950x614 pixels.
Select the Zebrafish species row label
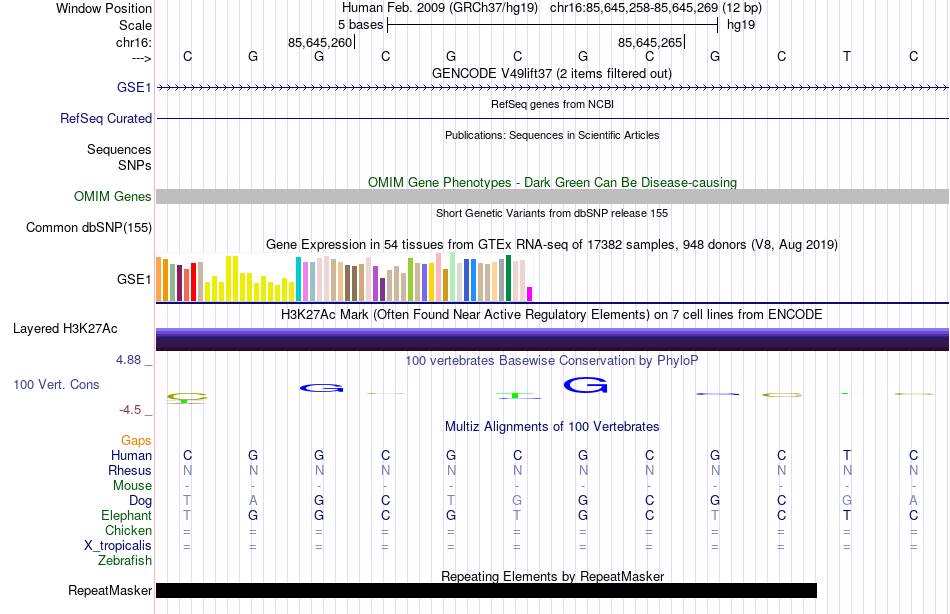click(x=125, y=560)
